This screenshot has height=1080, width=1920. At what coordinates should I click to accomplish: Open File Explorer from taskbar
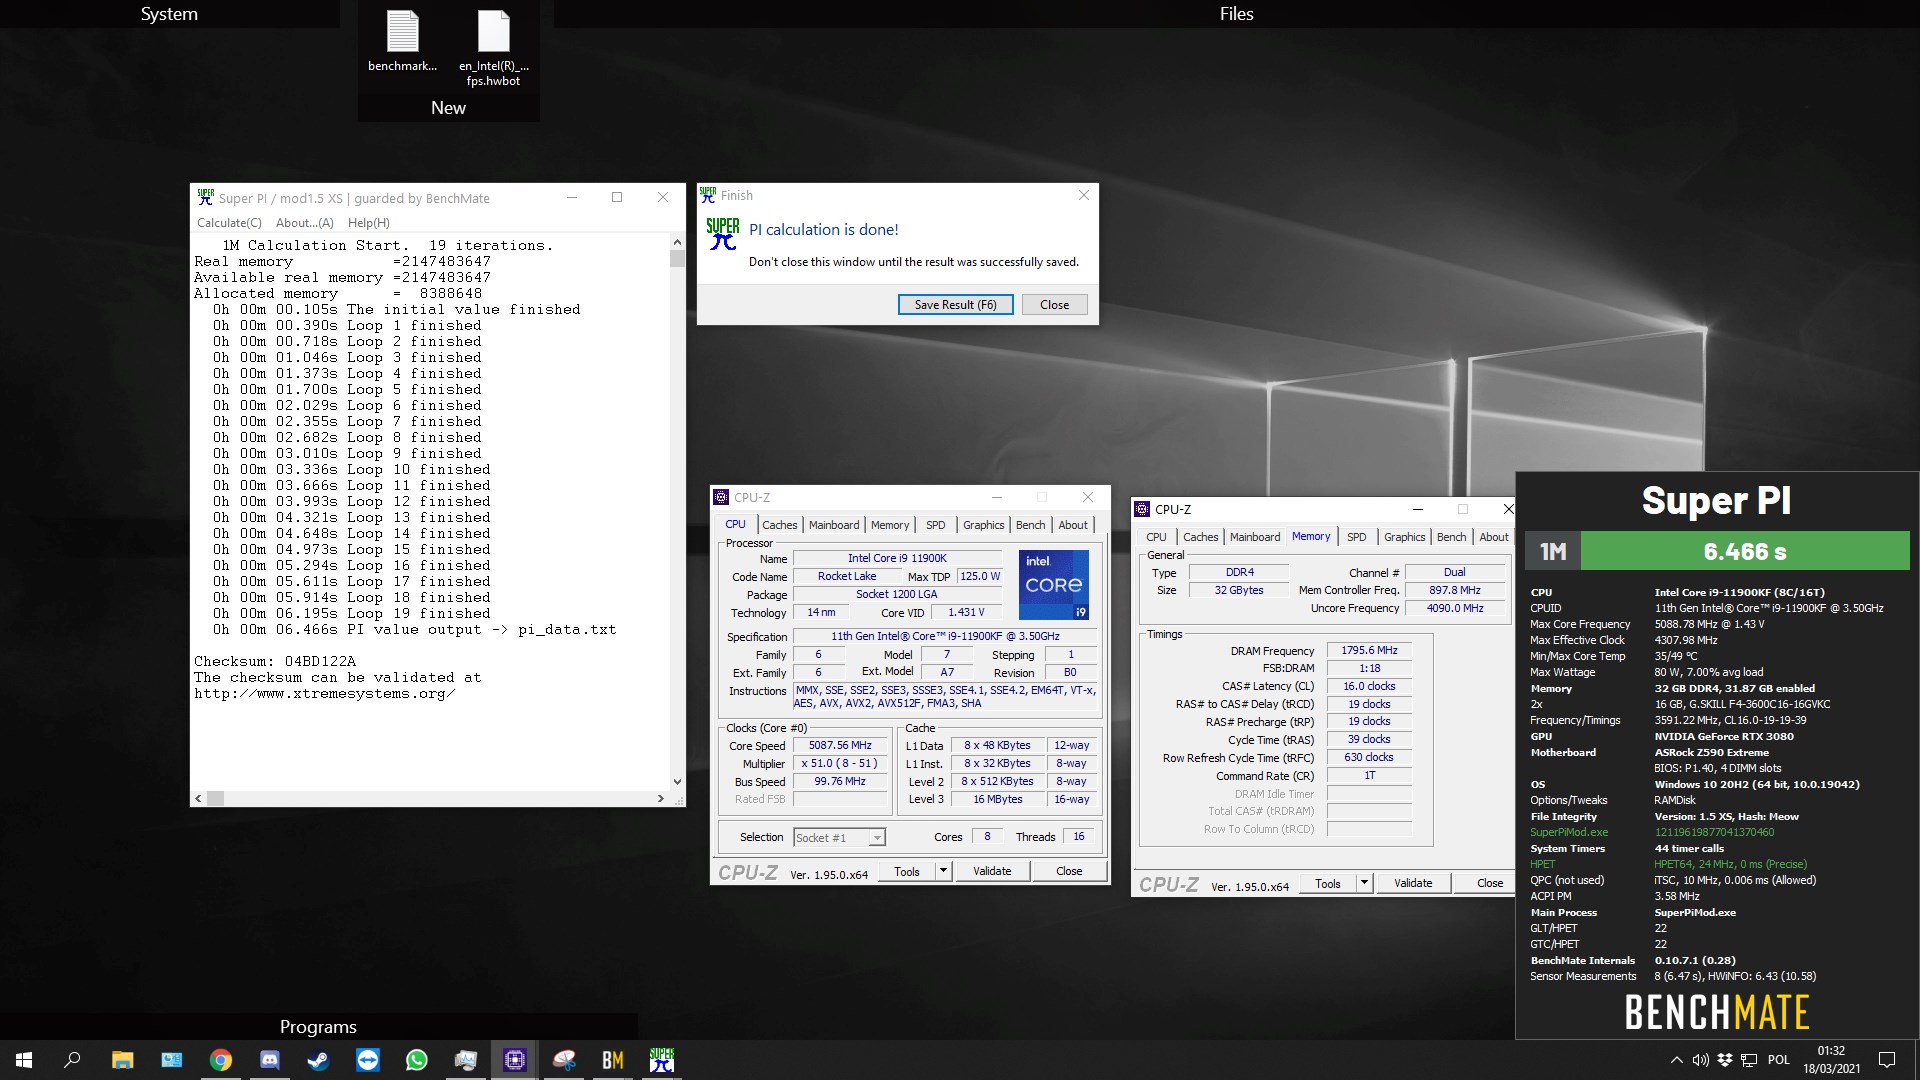(x=122, y=1060)
